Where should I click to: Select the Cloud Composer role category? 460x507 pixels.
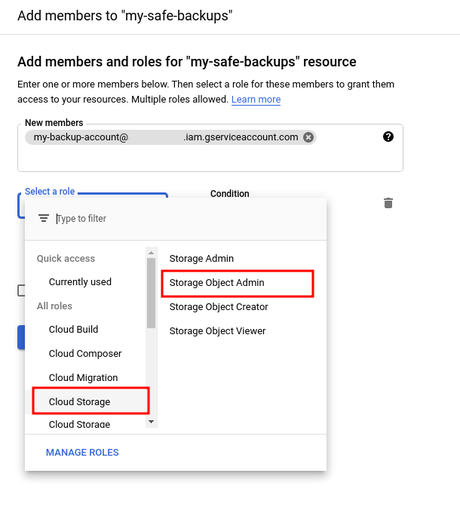[85, 354]
